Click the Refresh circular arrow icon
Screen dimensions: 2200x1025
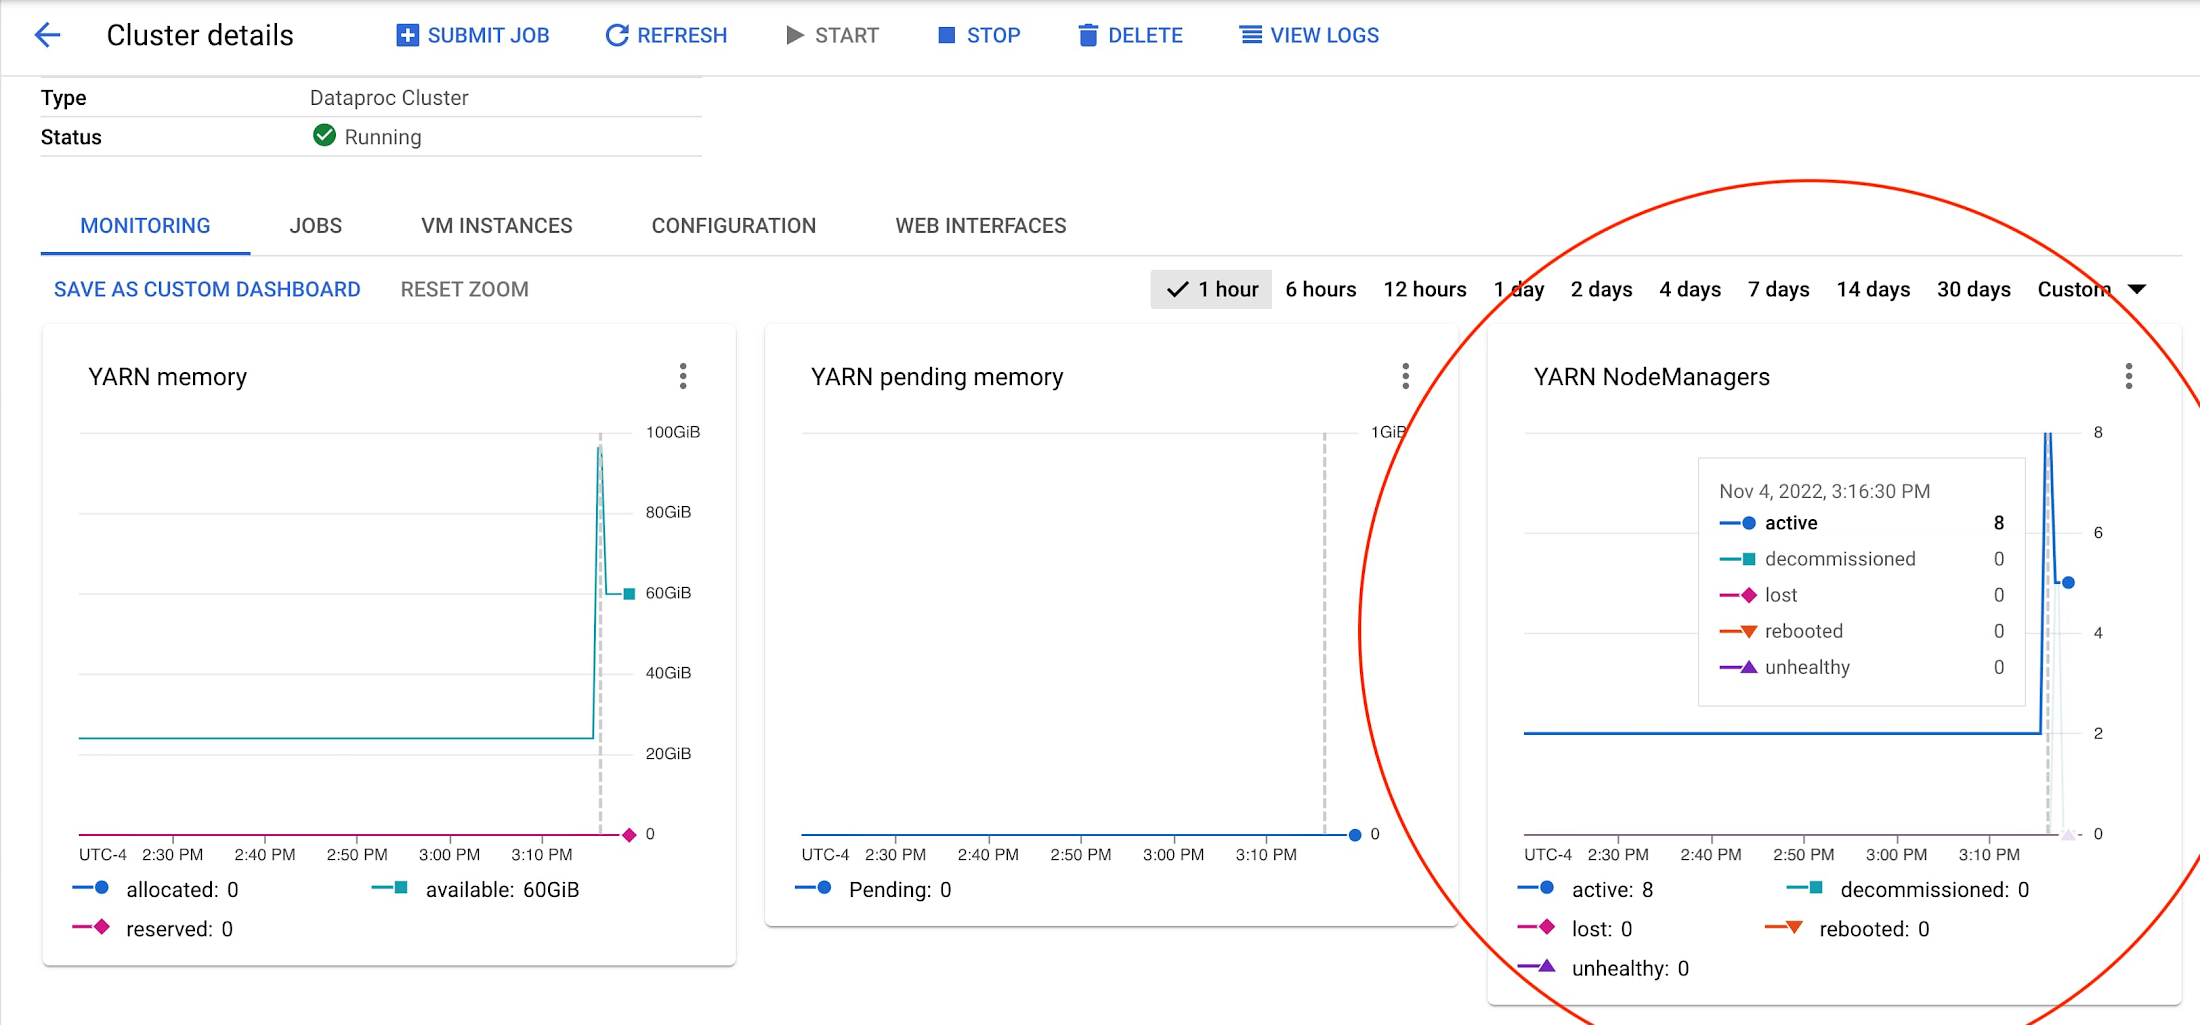617,35
